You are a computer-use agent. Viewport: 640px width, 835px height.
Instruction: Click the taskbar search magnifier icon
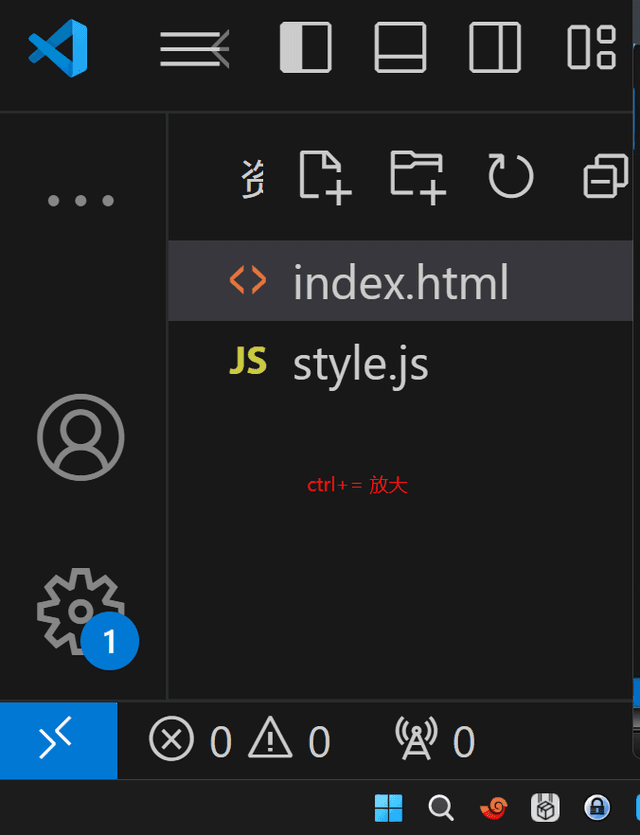pos(441,807)
